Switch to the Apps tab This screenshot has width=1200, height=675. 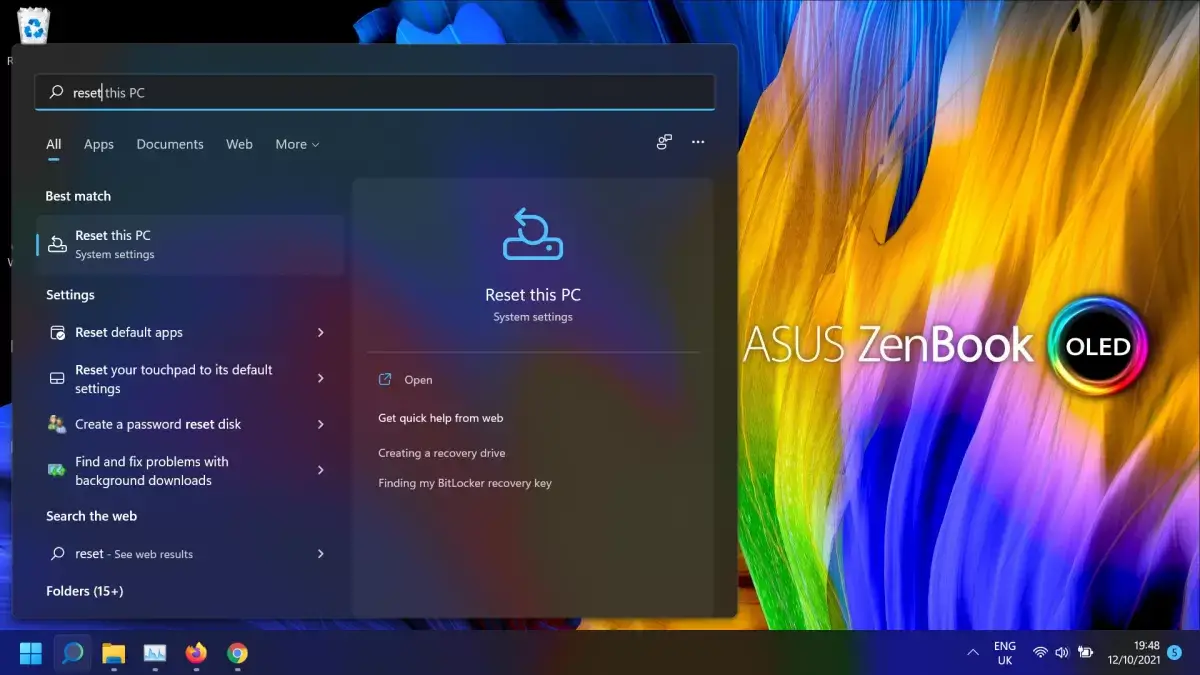click(99, 144)
